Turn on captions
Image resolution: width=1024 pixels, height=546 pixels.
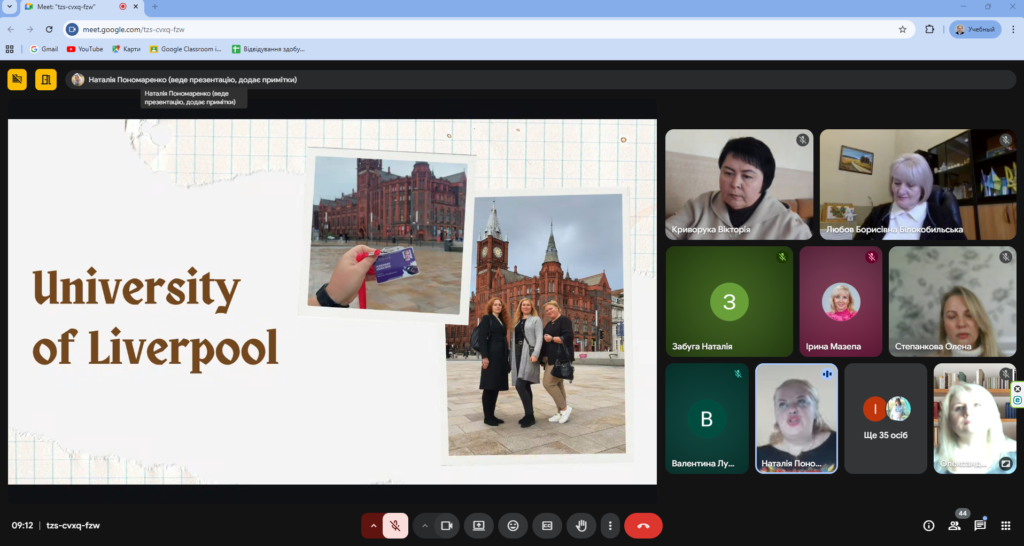point(547,525)
